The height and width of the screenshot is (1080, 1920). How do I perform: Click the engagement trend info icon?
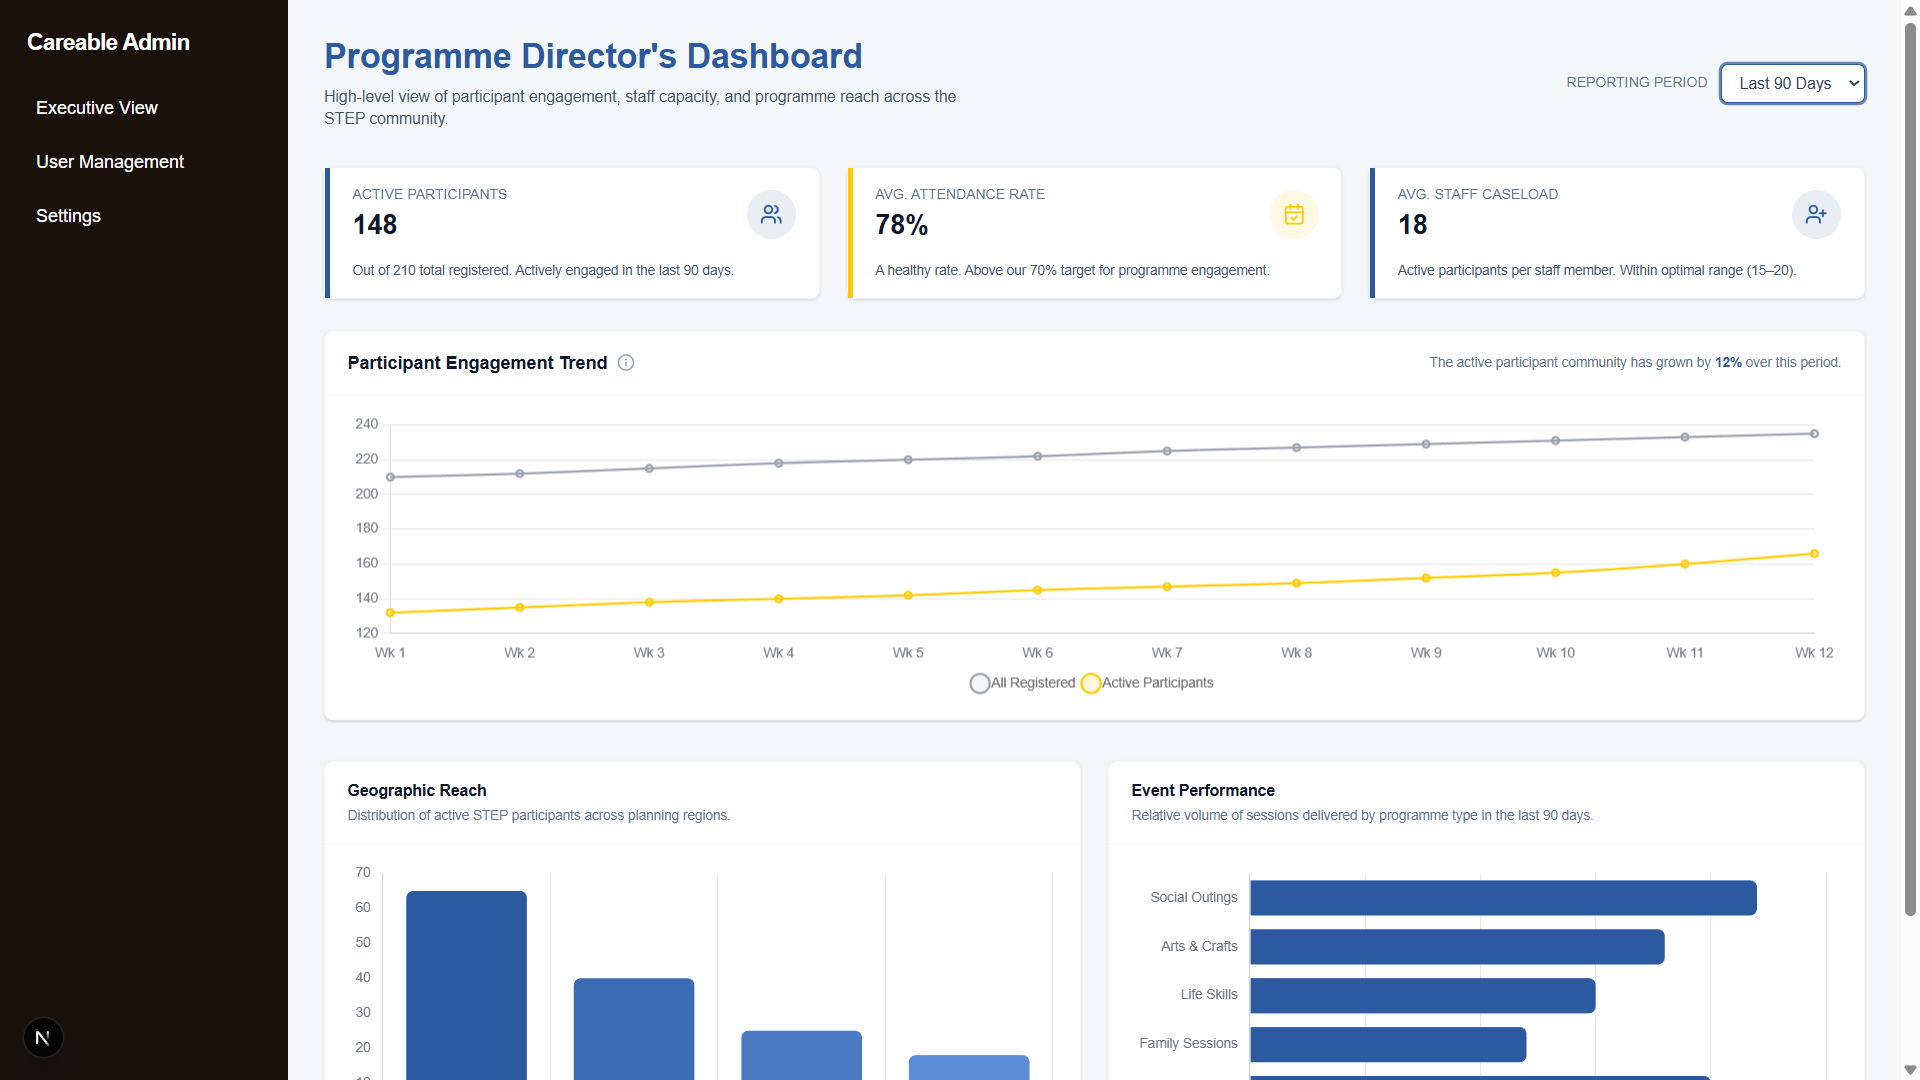[626, 363]
